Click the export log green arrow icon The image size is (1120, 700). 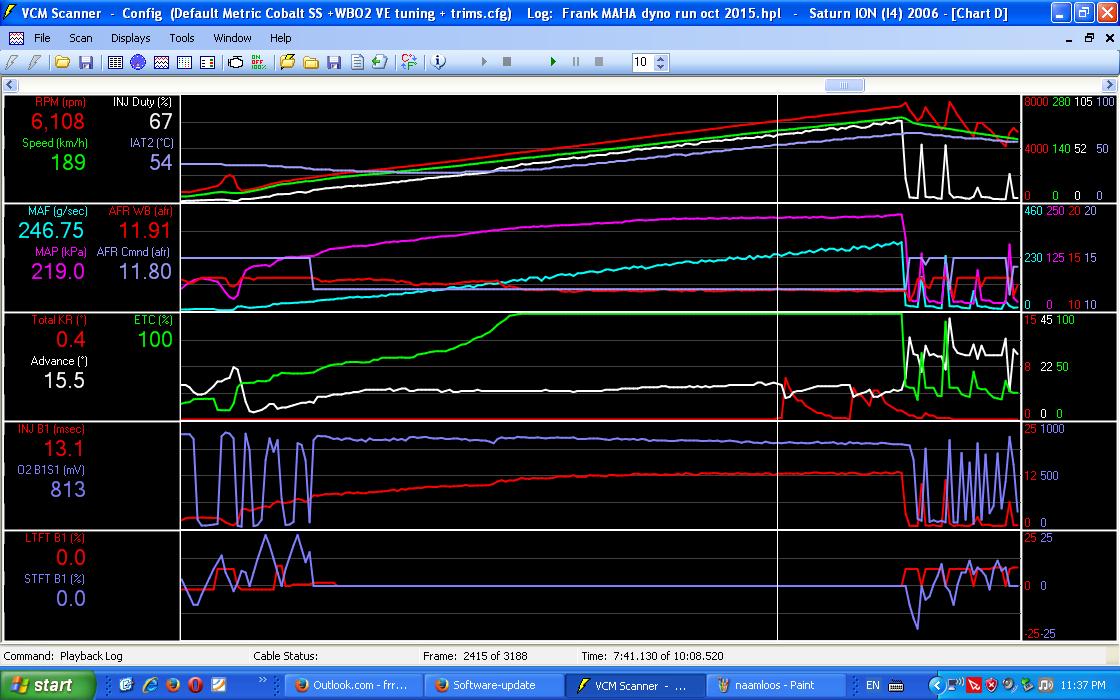[379, 62]
